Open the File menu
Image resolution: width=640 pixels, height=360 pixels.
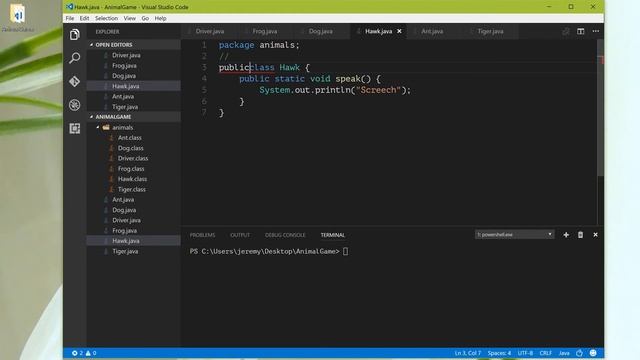(70, 18)
